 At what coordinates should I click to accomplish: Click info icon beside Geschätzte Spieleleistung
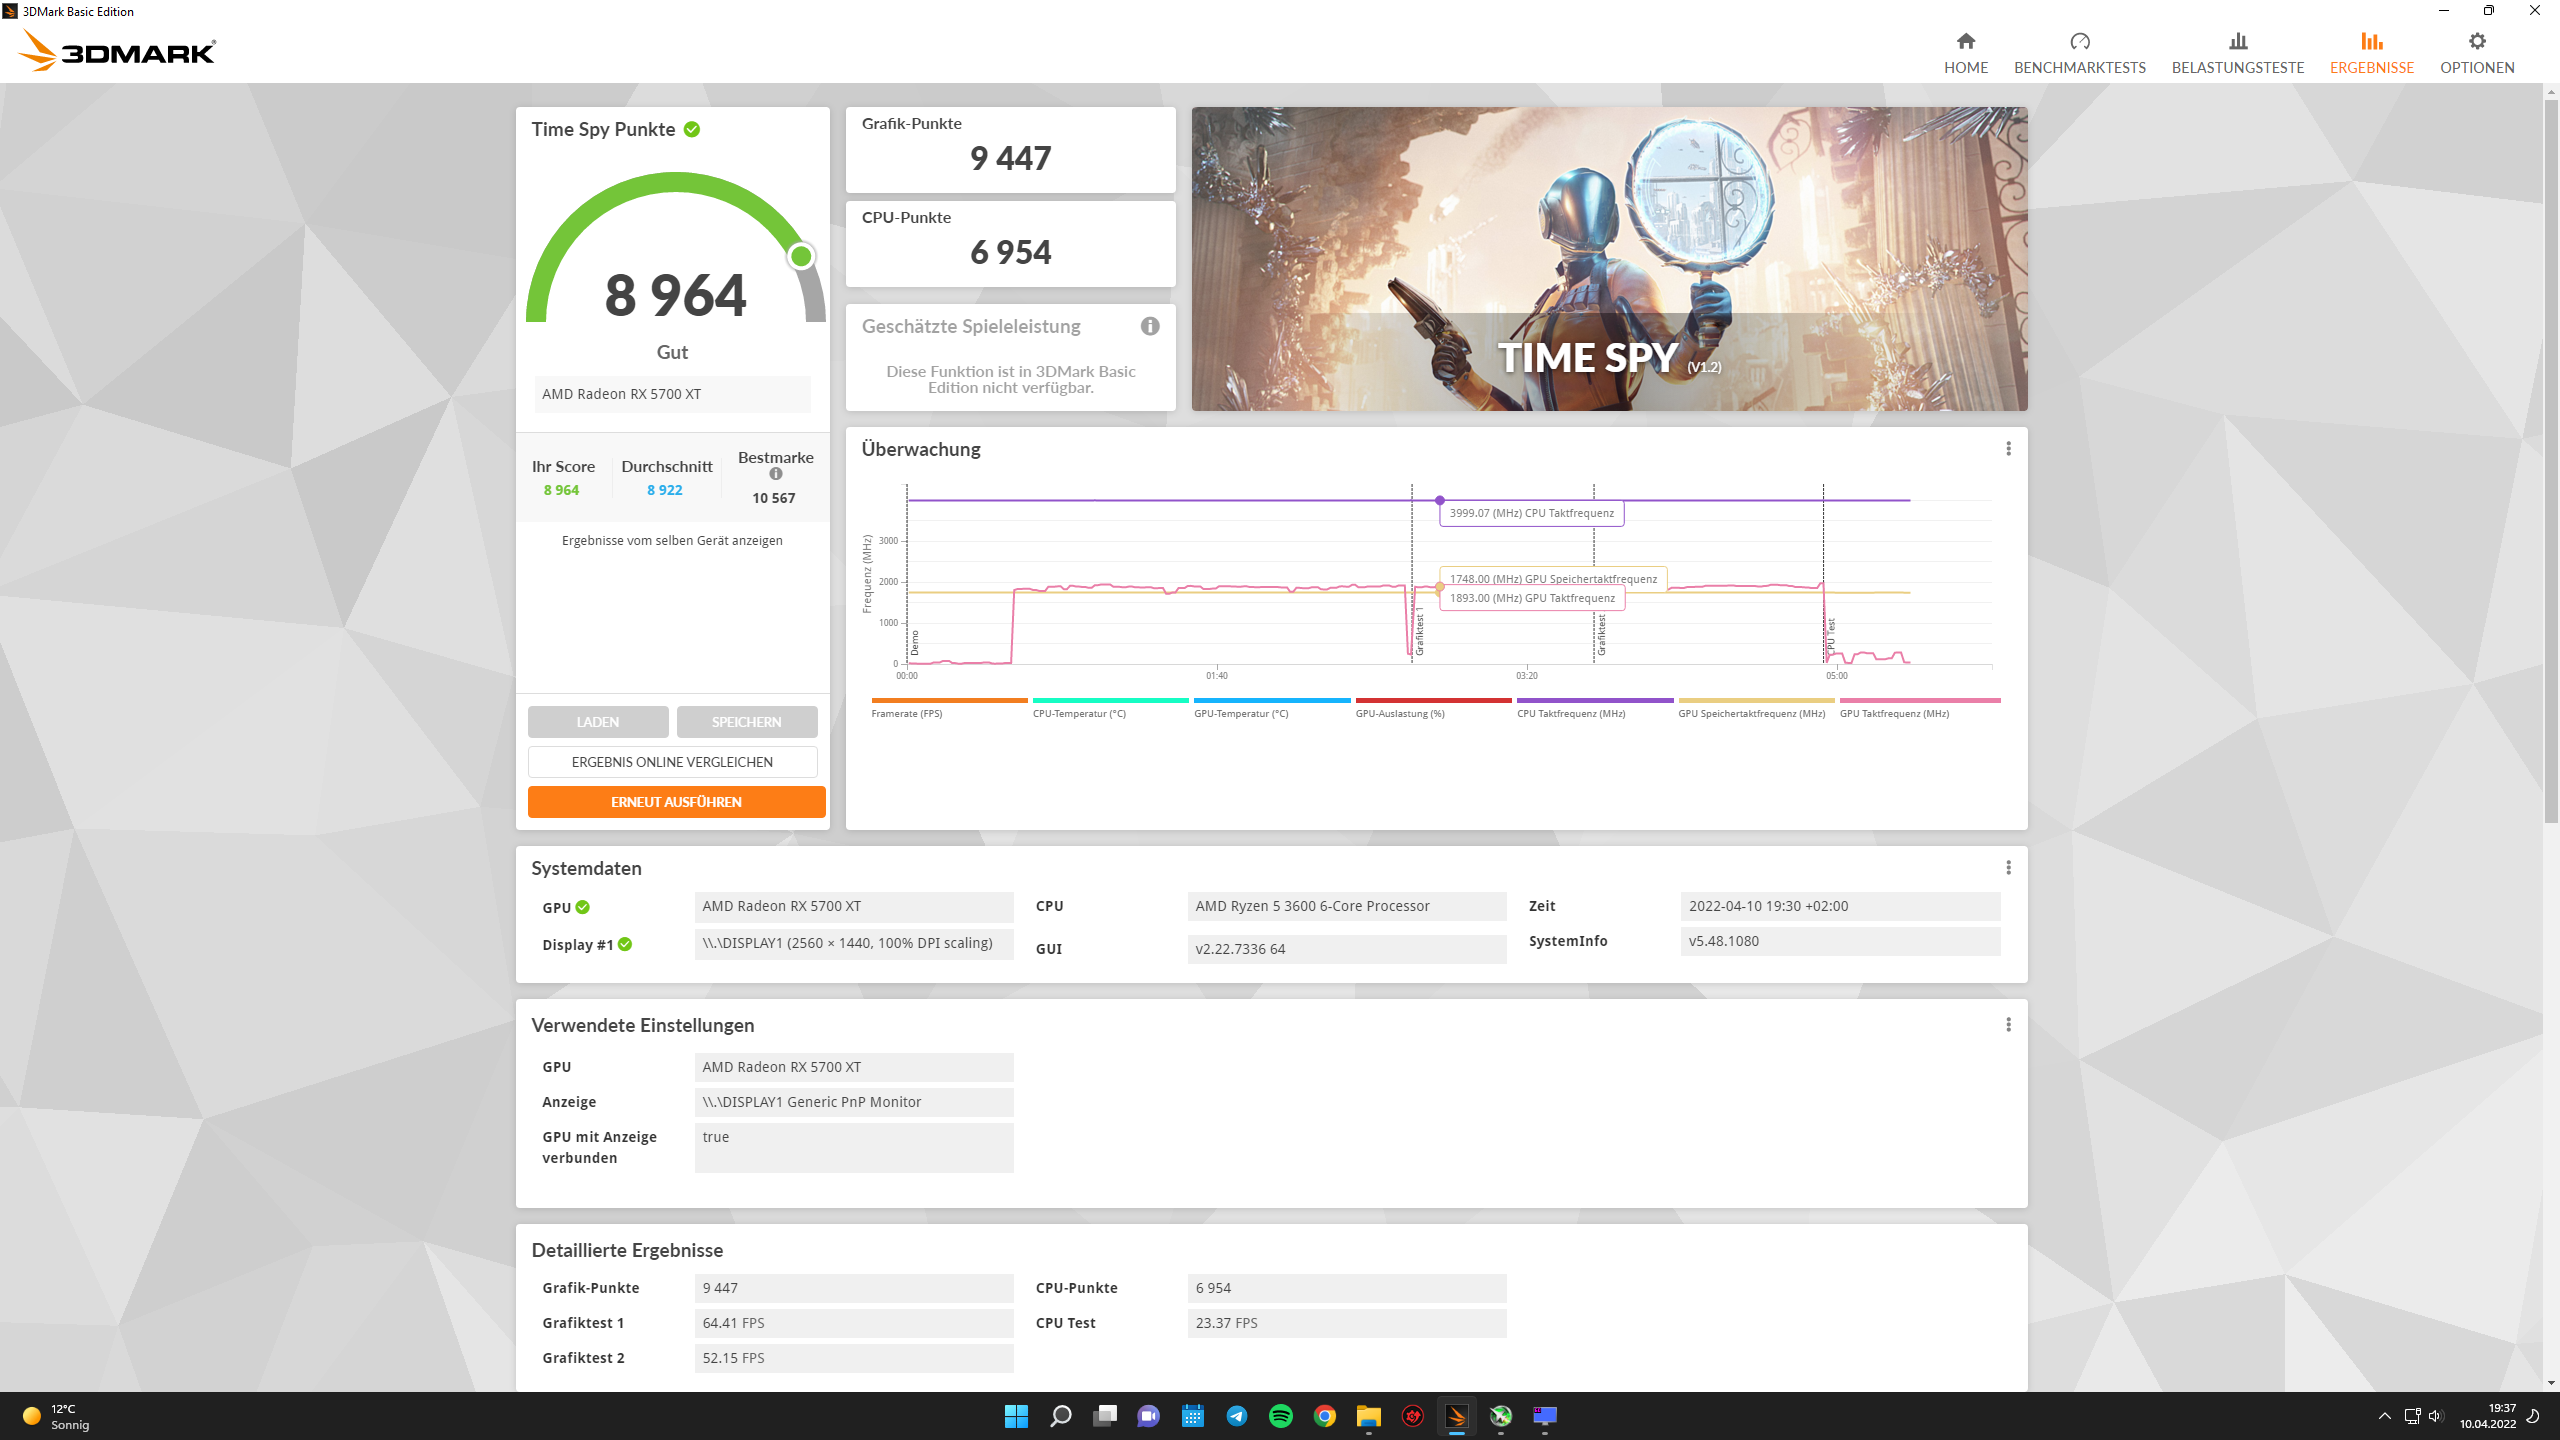coord(1150,326)
